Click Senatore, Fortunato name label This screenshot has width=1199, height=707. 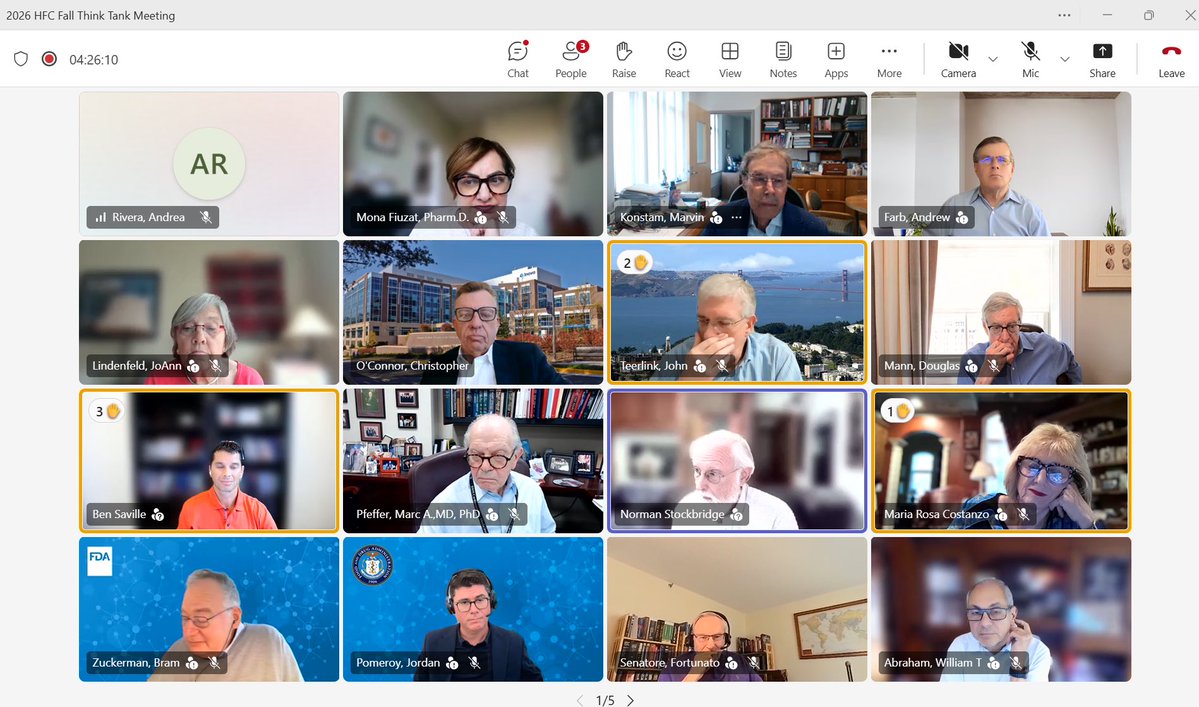pyautogui.click(x=669, y=663)
